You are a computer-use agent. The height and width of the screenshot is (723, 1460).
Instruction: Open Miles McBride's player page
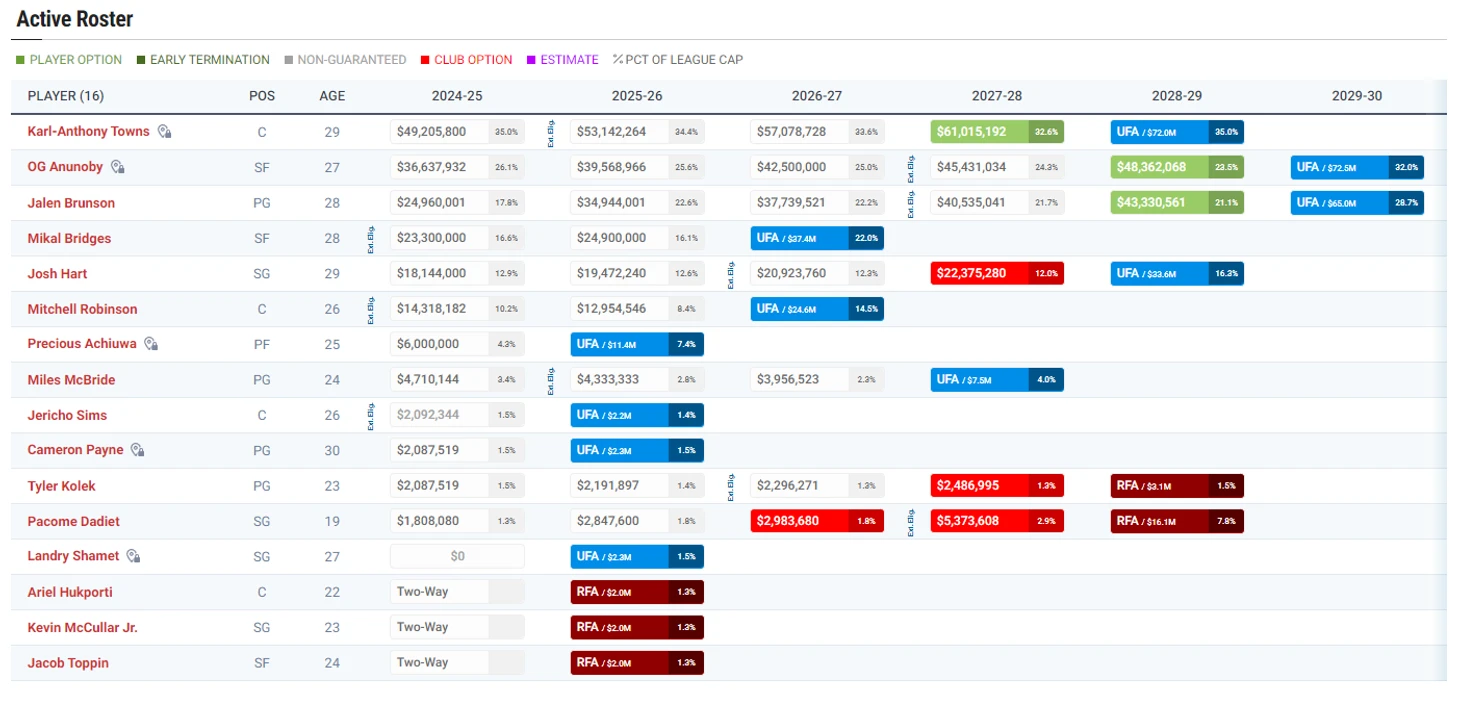pyautogui.click(x=71, y=380)
